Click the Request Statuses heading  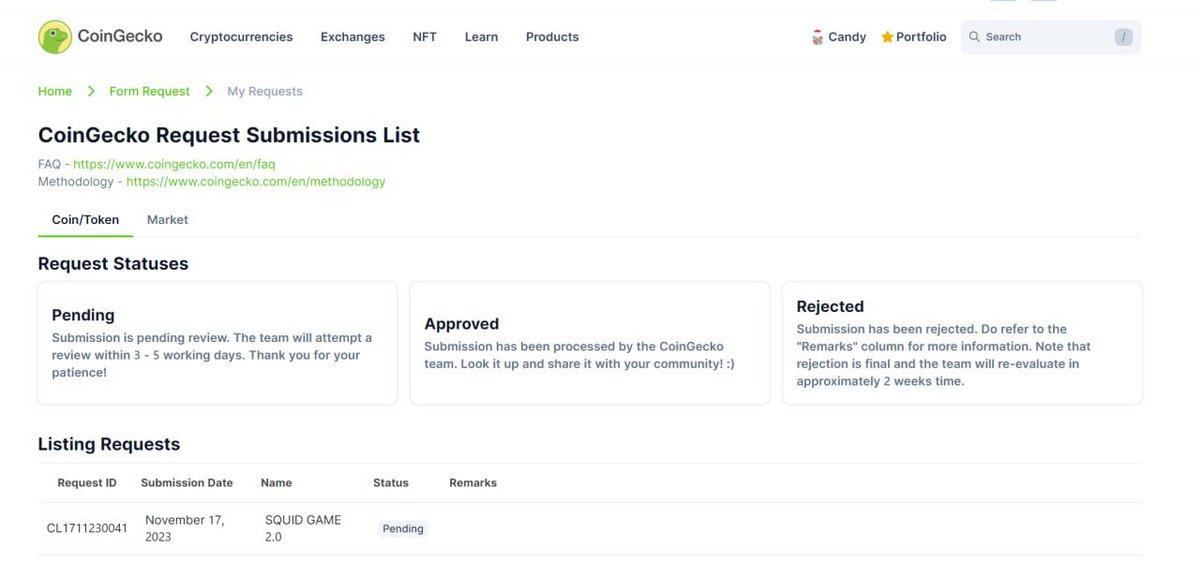(113, 264)
